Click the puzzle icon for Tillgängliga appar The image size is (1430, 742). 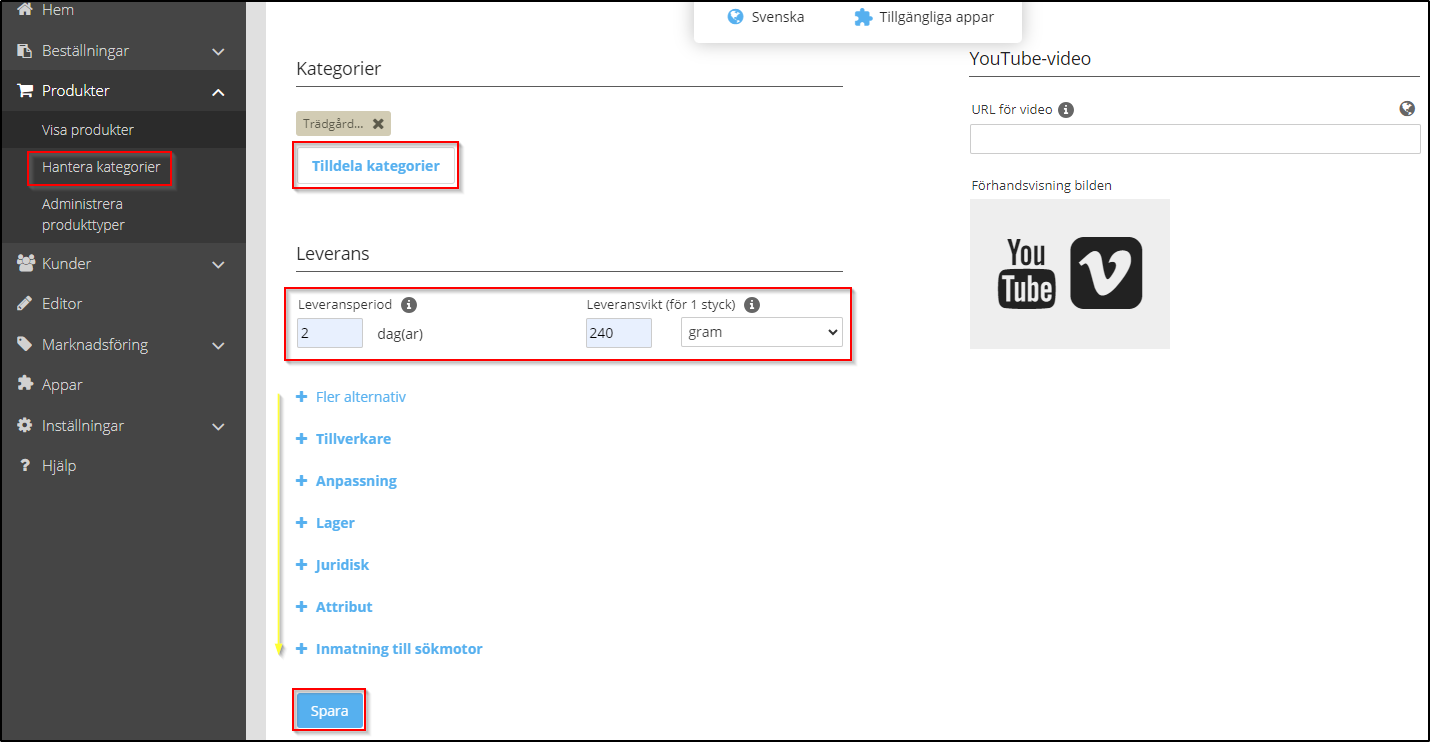coord(863,17)
